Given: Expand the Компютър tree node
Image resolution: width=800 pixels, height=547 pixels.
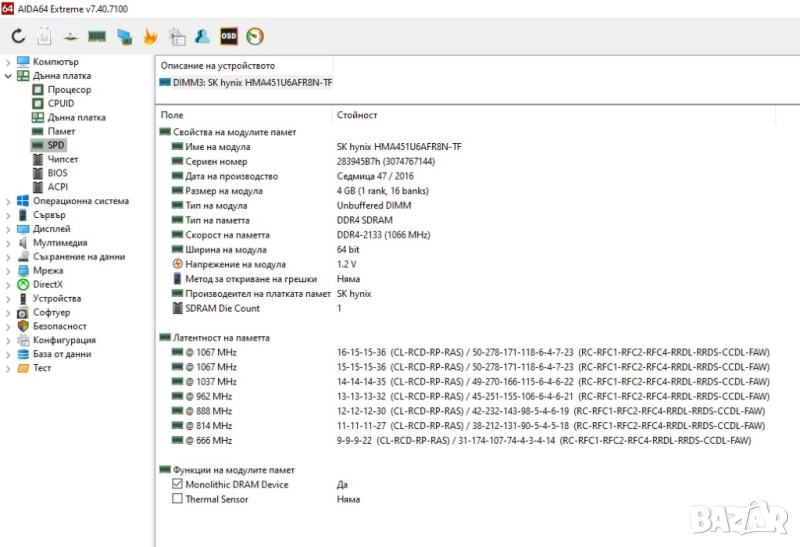Looking at the screenshot, I should pyautogui.click(x=8, y=62).
